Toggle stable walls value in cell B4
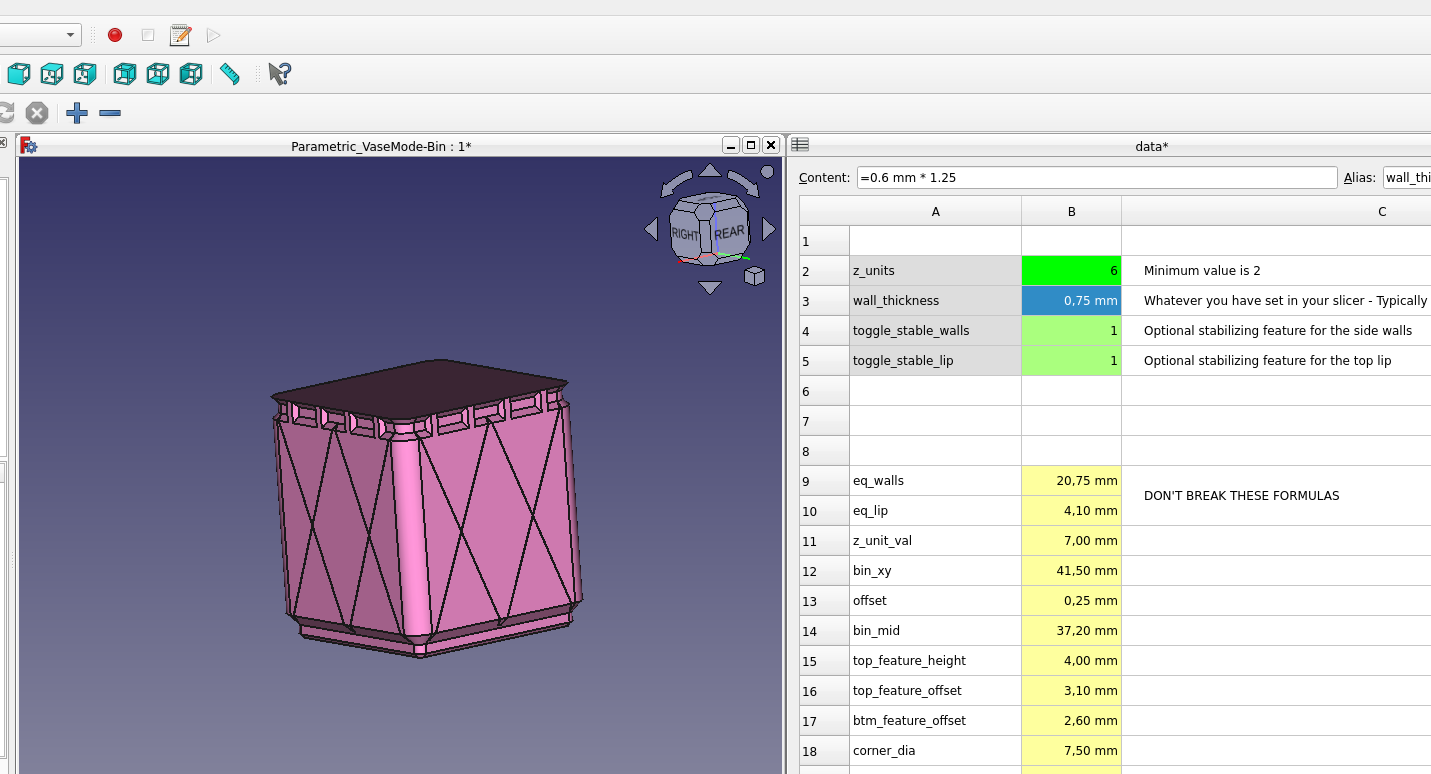 click(x=1071, y=331)
